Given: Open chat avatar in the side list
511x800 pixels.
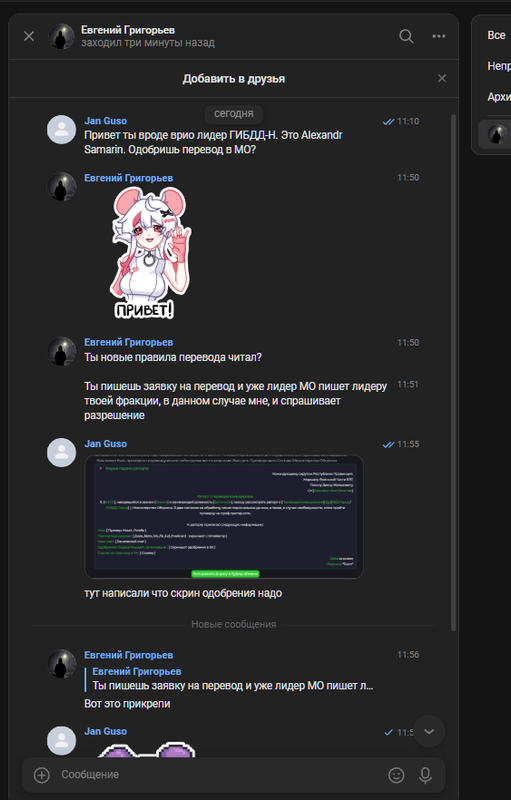Looking at the screenshot, I should [x=497, y=134].
